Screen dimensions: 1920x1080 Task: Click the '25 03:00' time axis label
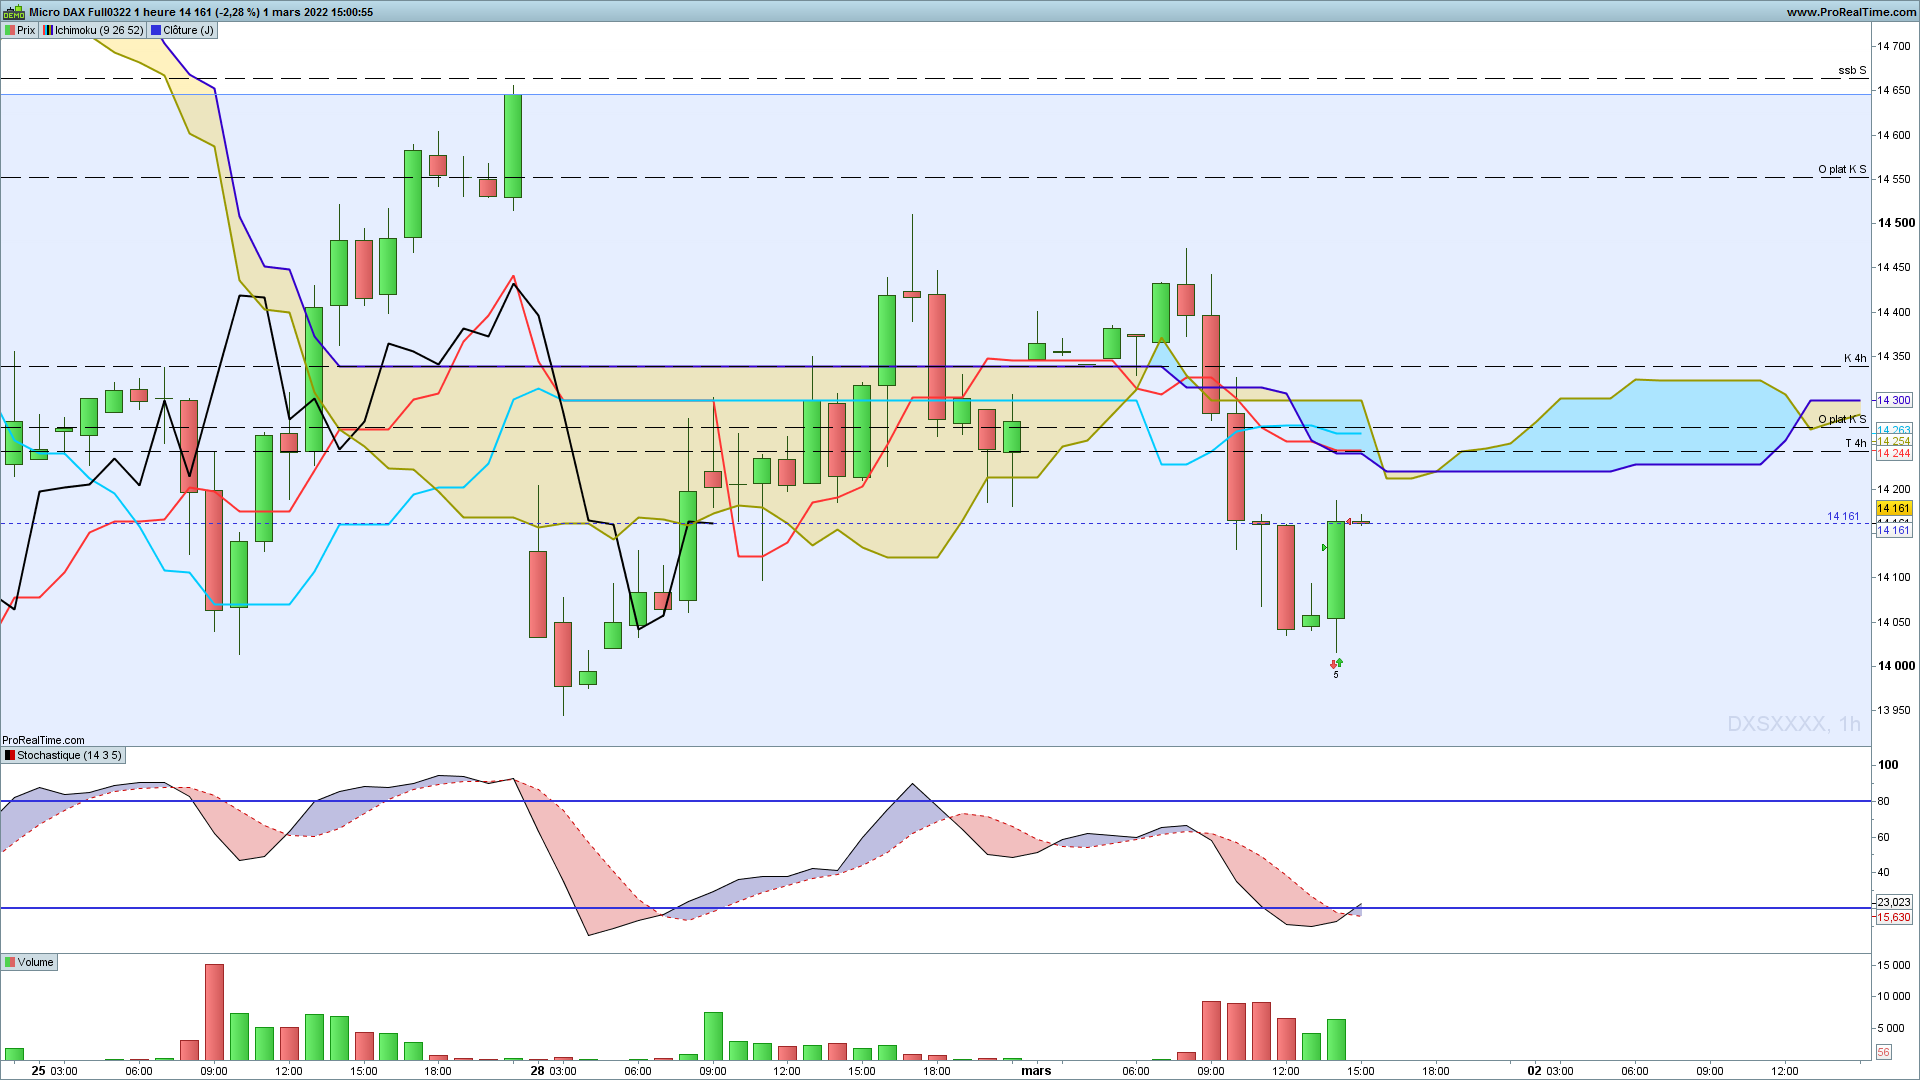54,1071
